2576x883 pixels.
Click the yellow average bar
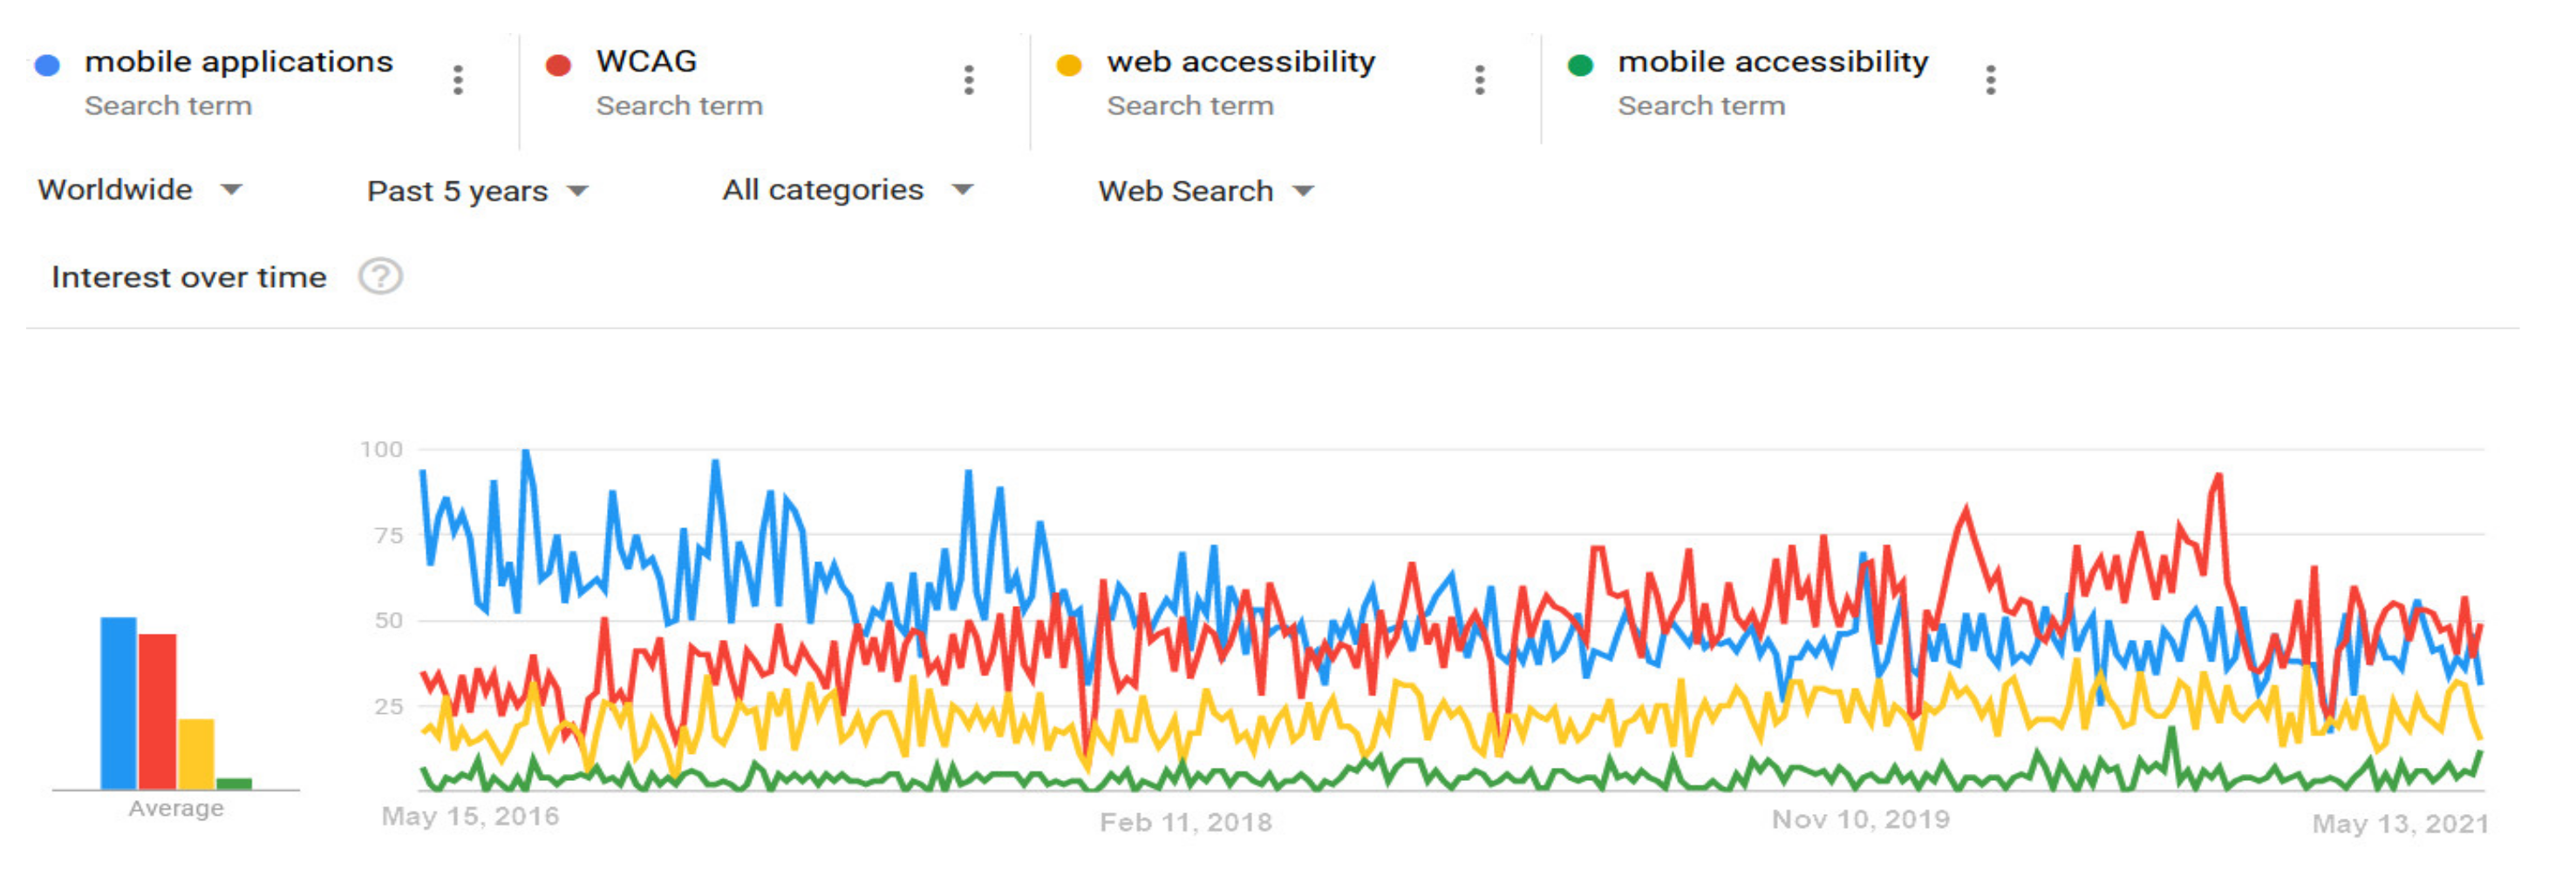(196, 754)
